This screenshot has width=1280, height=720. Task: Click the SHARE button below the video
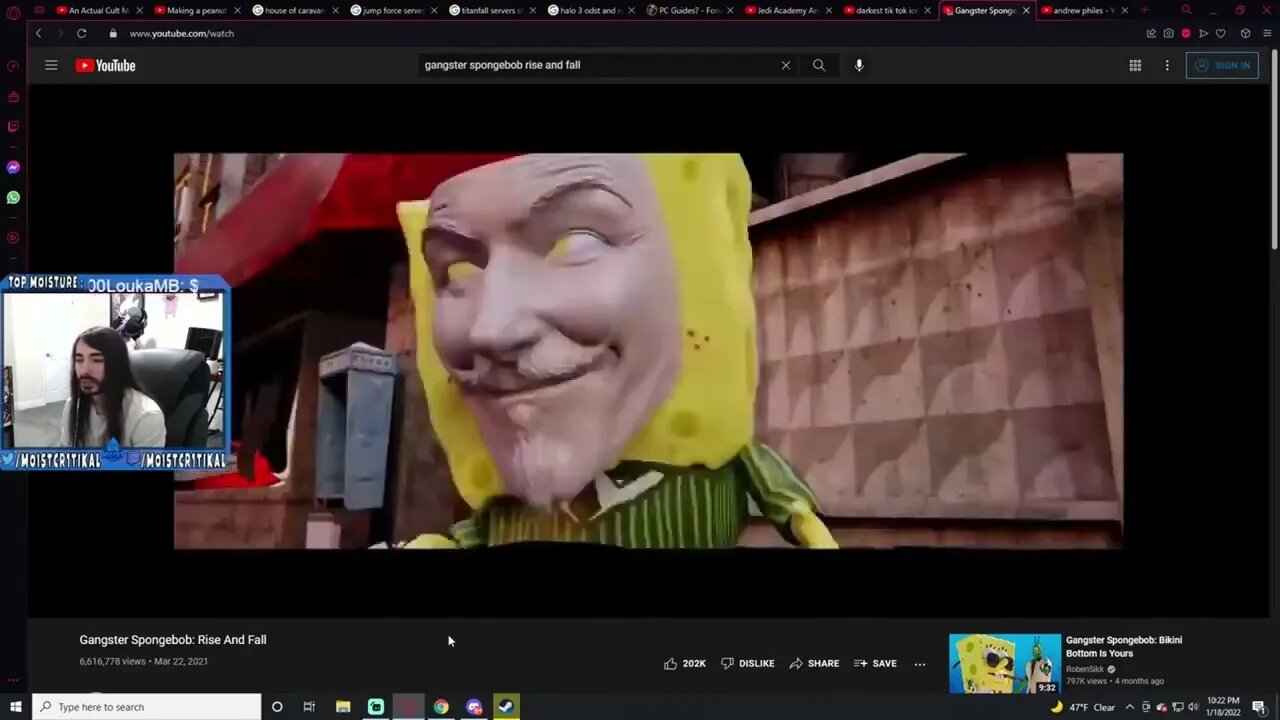click(x=814, y=663)
